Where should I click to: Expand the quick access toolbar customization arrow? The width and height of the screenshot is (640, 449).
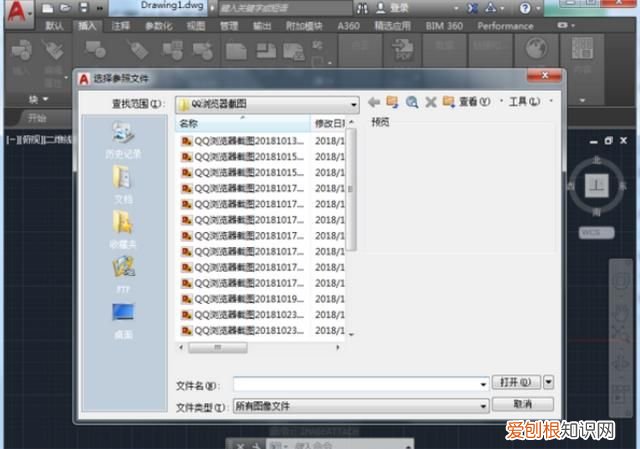tap(100, 8)
